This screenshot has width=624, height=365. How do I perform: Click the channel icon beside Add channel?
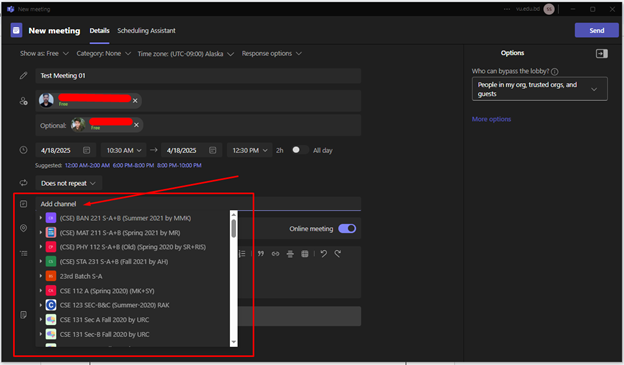click(23, 204)
